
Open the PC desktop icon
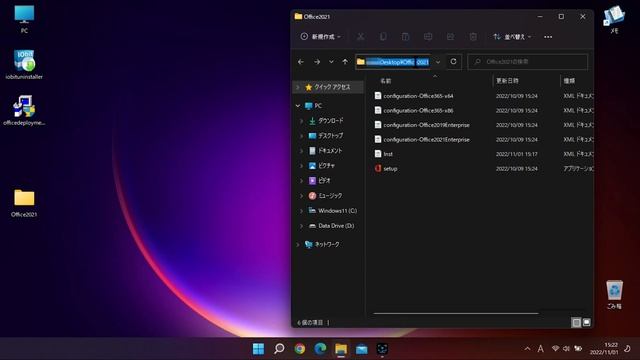point(24,19)
